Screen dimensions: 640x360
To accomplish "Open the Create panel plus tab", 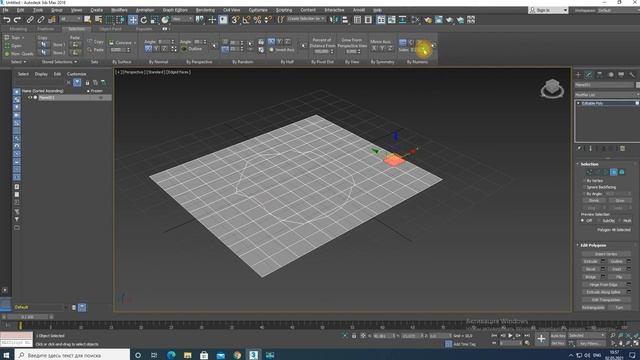I will [578, 75].
